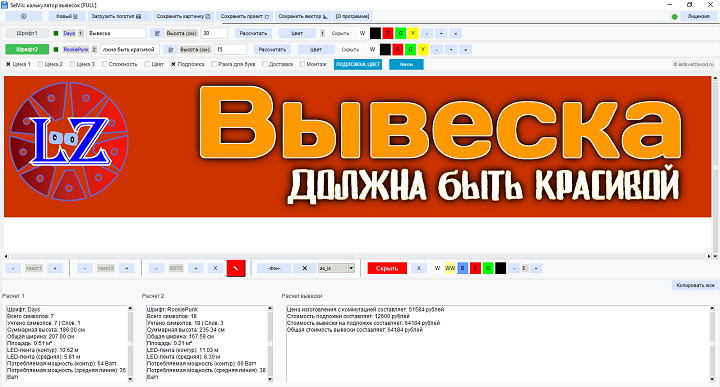The image size is (720, 387).
Task: Focus the height field showing 30
Action: click(x=214, y=33)
